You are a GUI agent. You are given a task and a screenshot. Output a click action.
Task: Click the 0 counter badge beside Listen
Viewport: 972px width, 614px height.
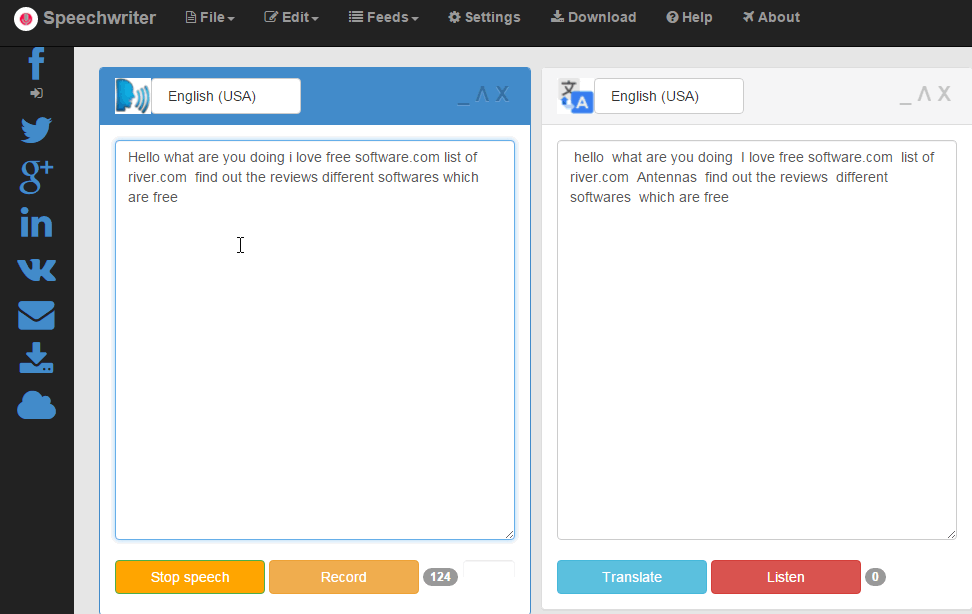[875, 577]
